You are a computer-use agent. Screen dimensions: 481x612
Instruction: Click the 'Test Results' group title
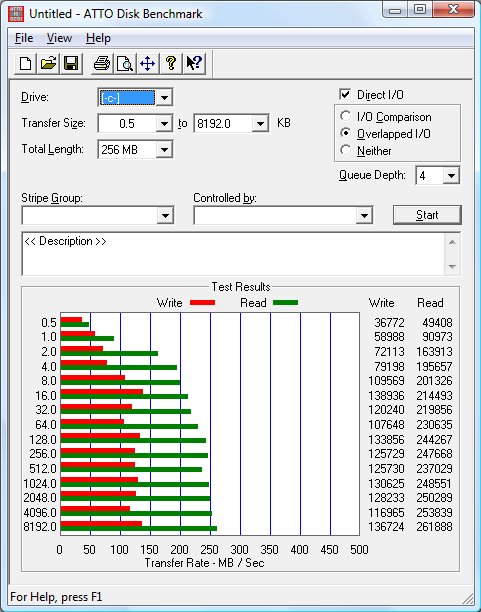point(241,287)
